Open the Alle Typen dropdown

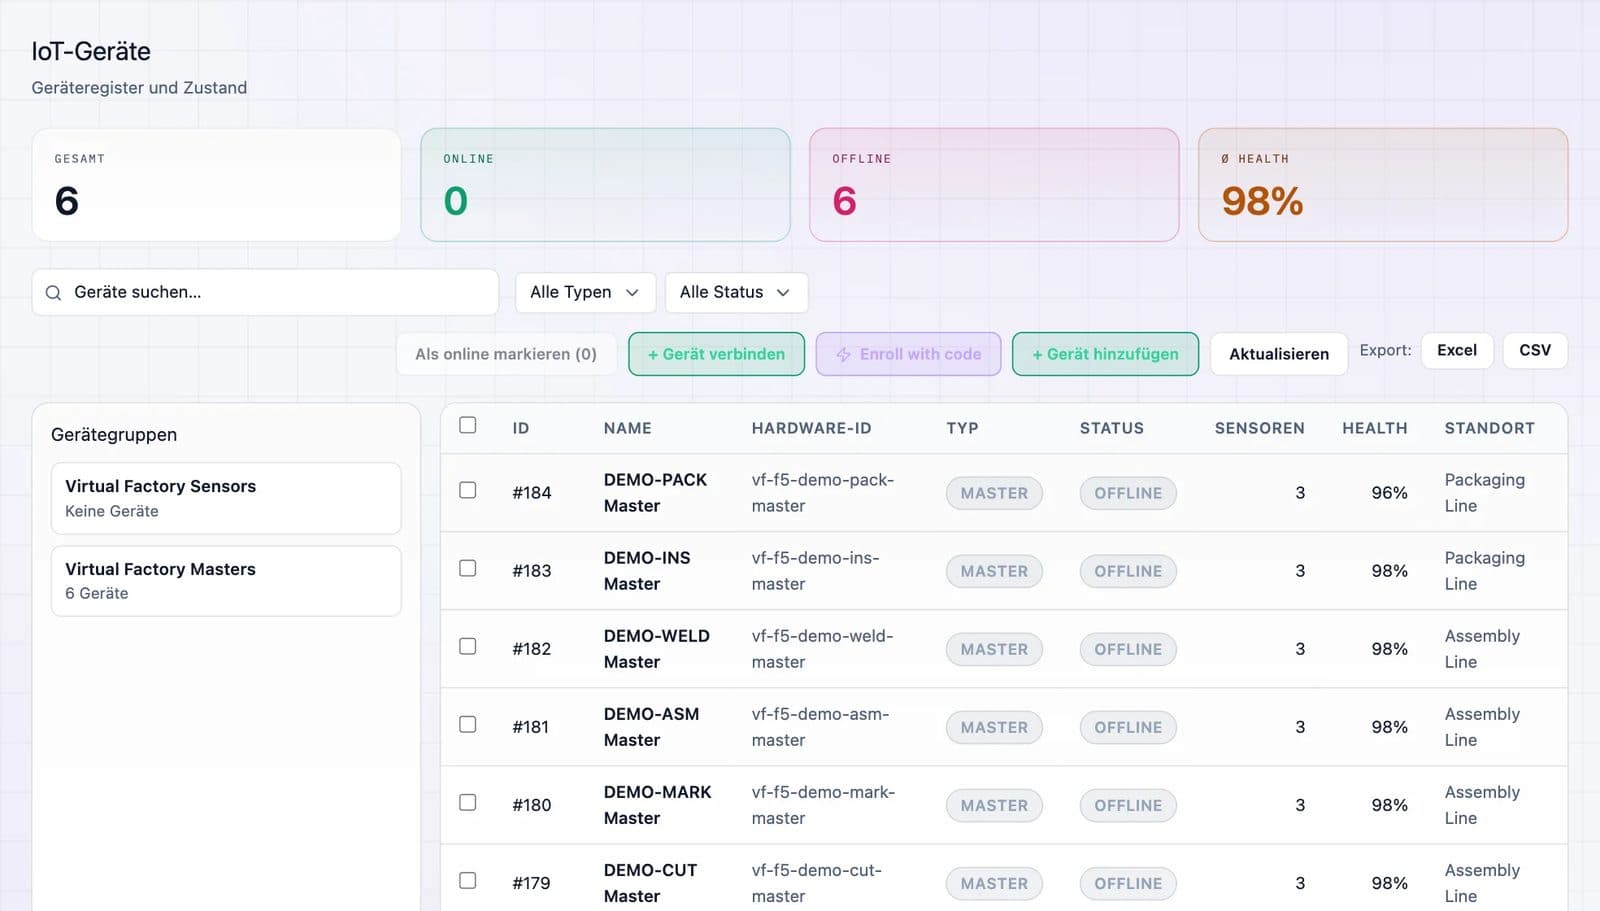(x=585, y=293)
